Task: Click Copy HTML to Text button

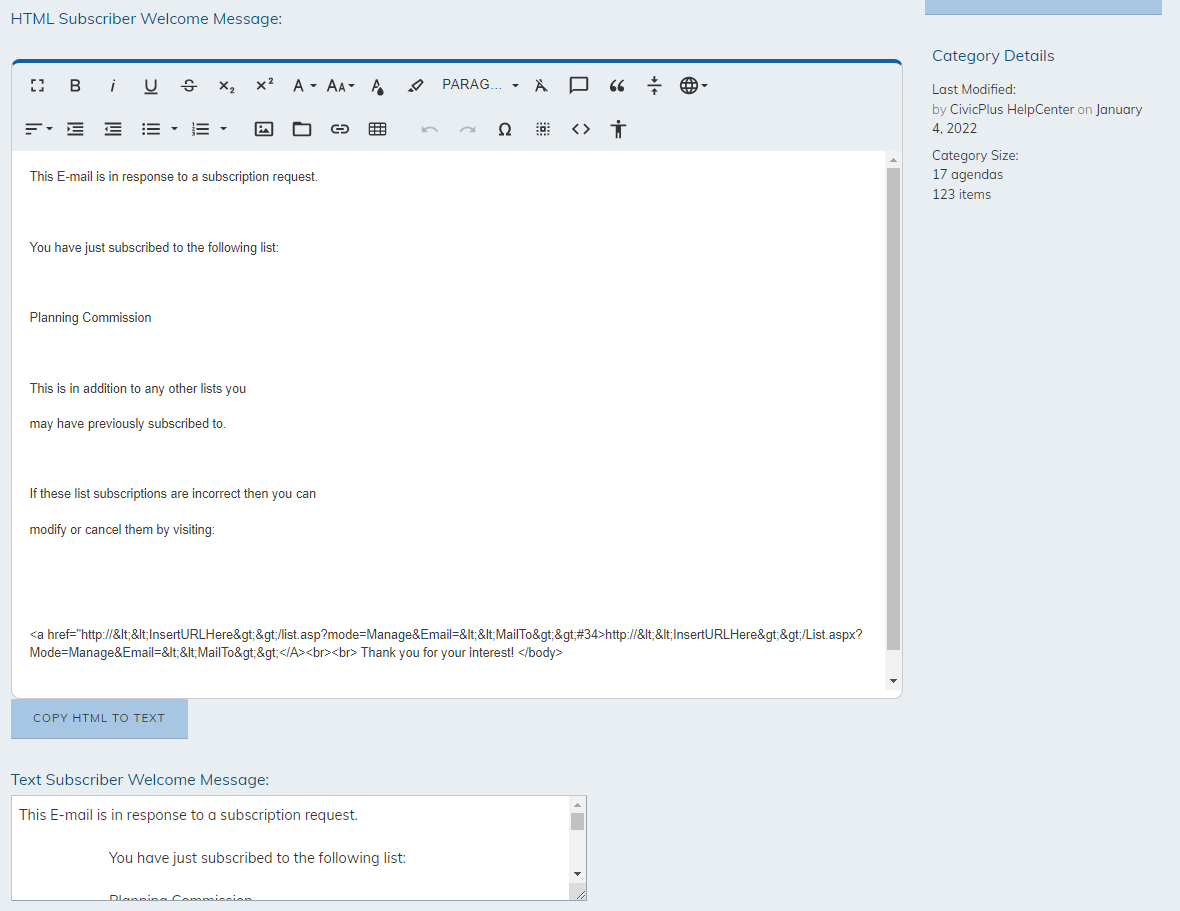Action: 99,718
